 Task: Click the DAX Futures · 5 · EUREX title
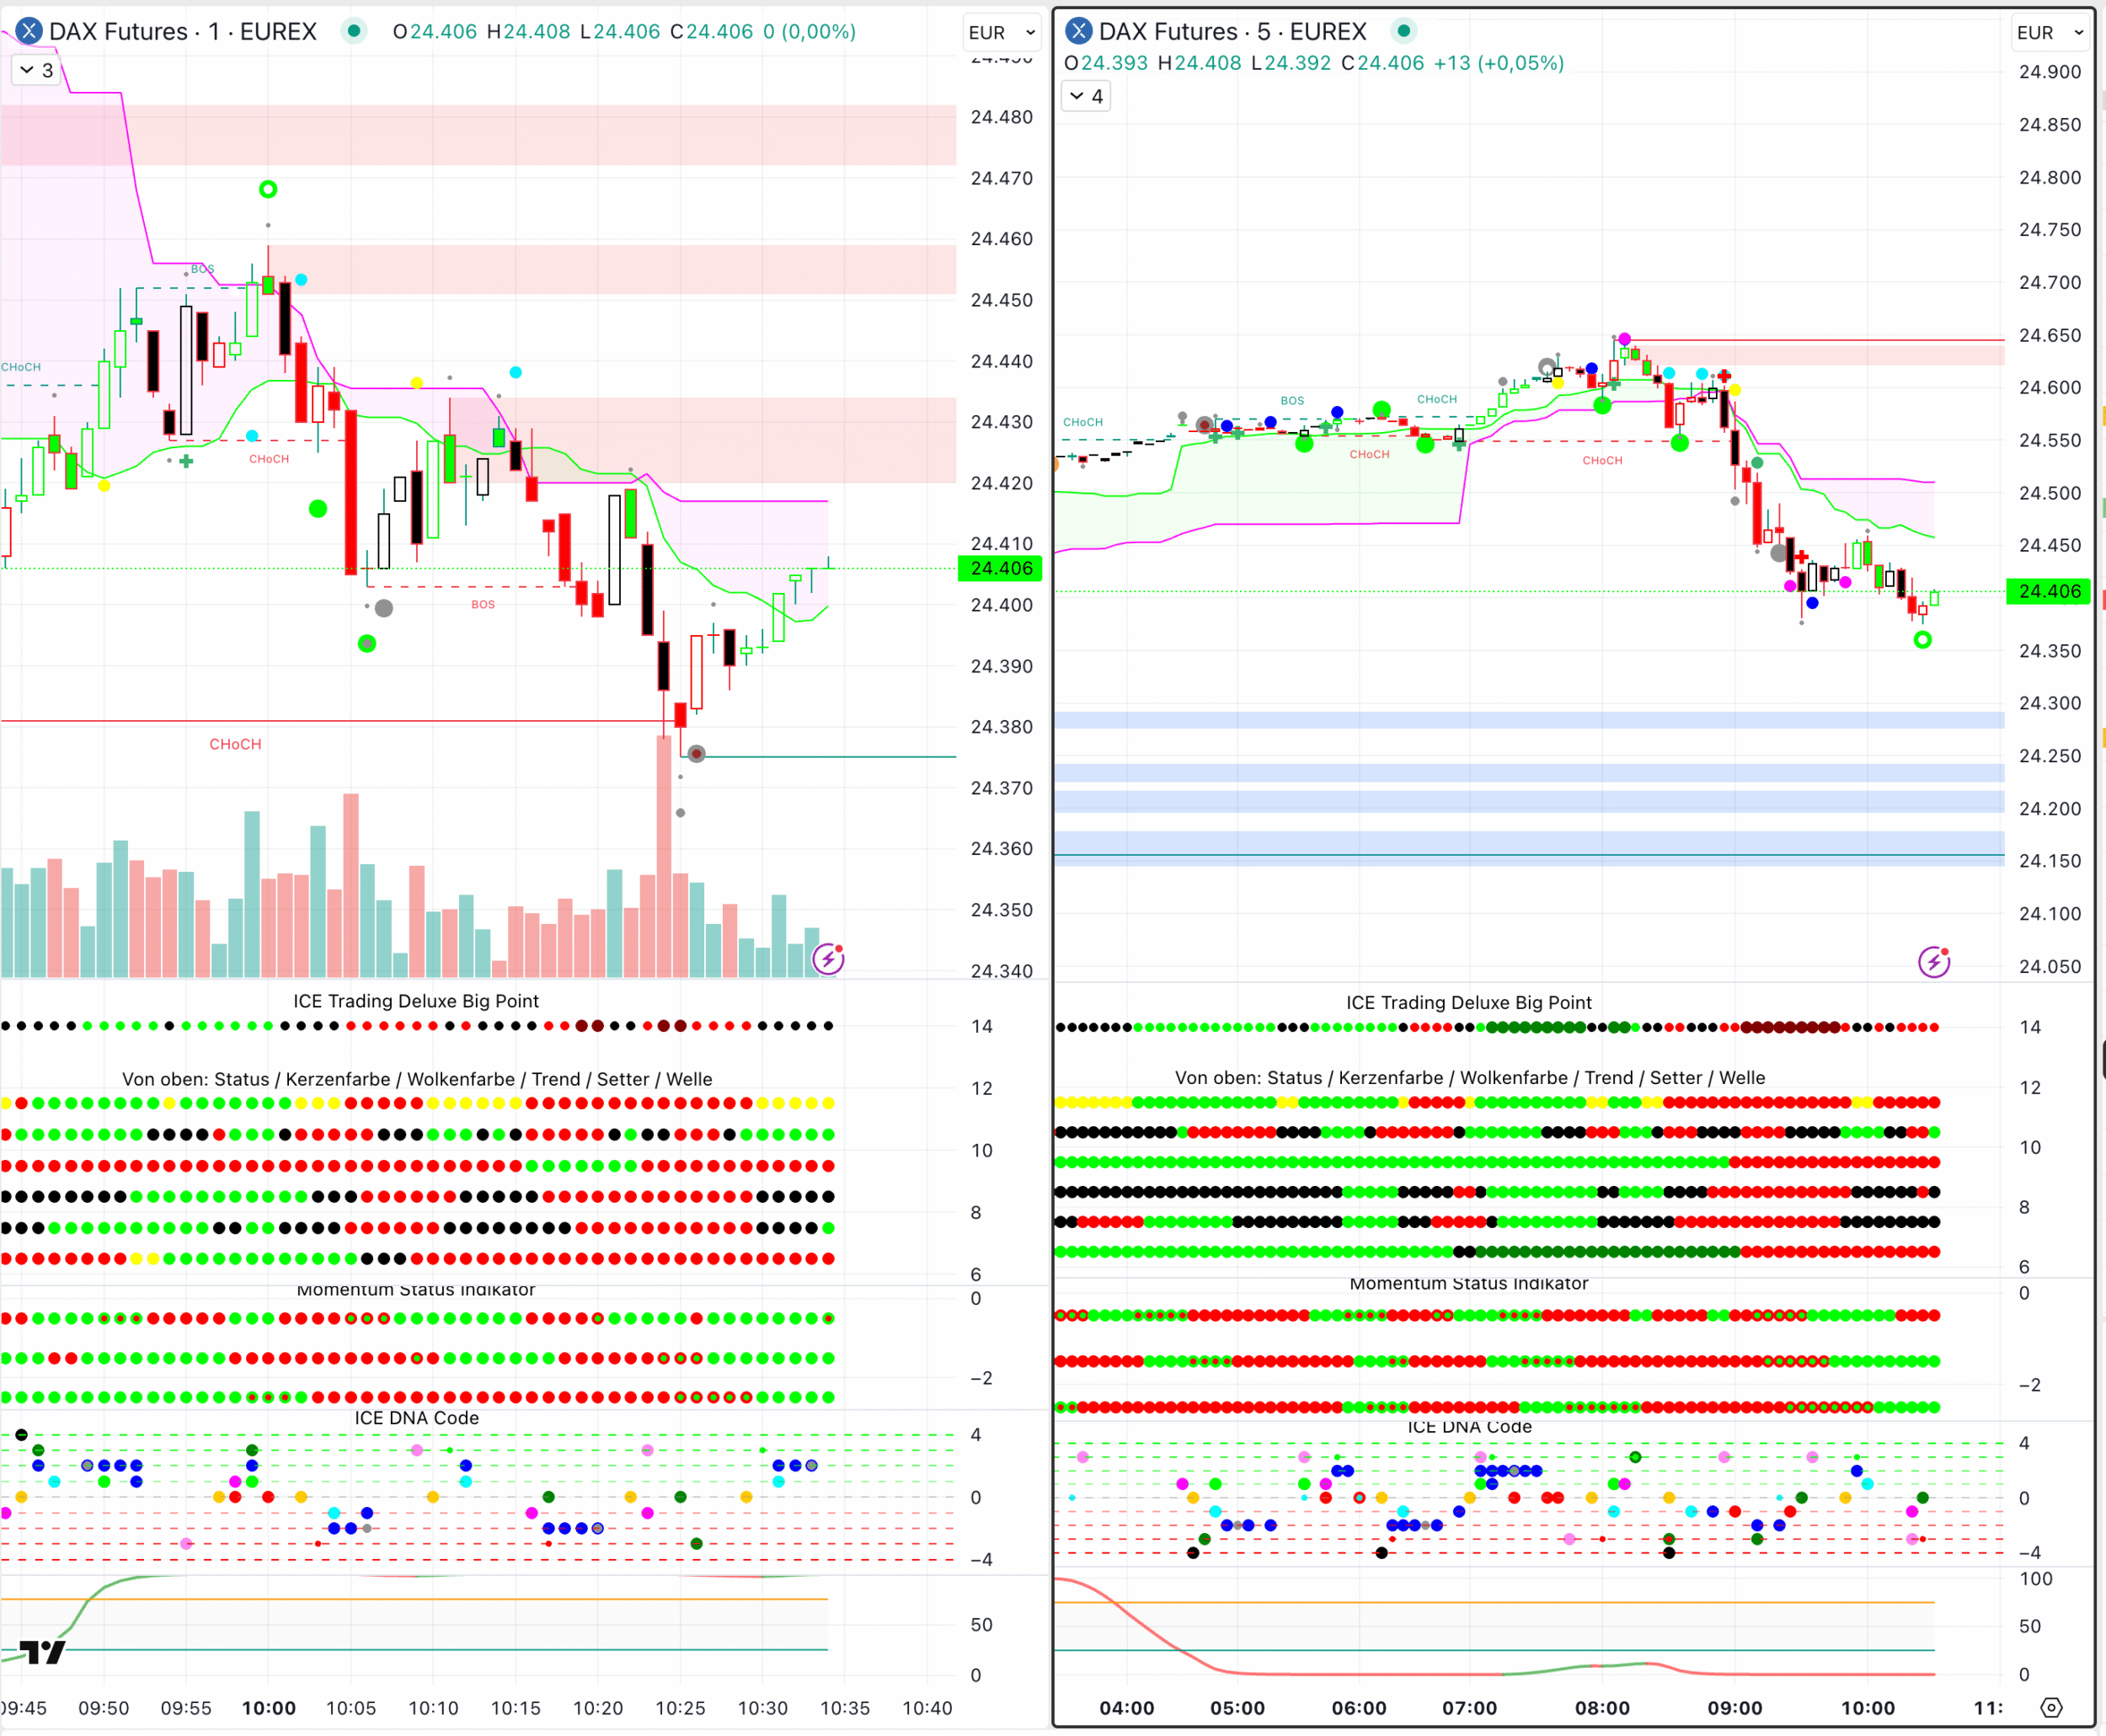[1232, 31]
